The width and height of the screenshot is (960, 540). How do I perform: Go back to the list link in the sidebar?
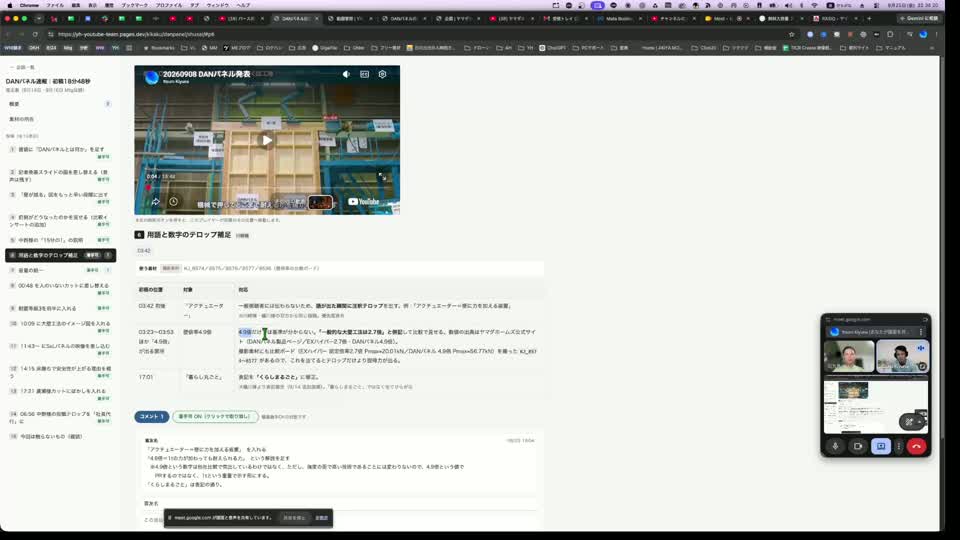(22, 67)
